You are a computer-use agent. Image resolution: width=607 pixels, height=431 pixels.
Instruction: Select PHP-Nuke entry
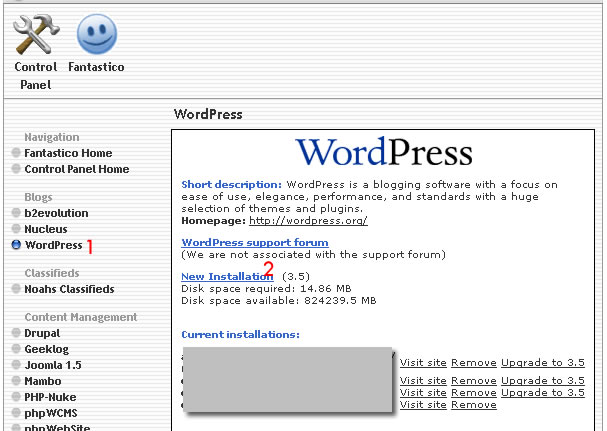click(50, 397)
